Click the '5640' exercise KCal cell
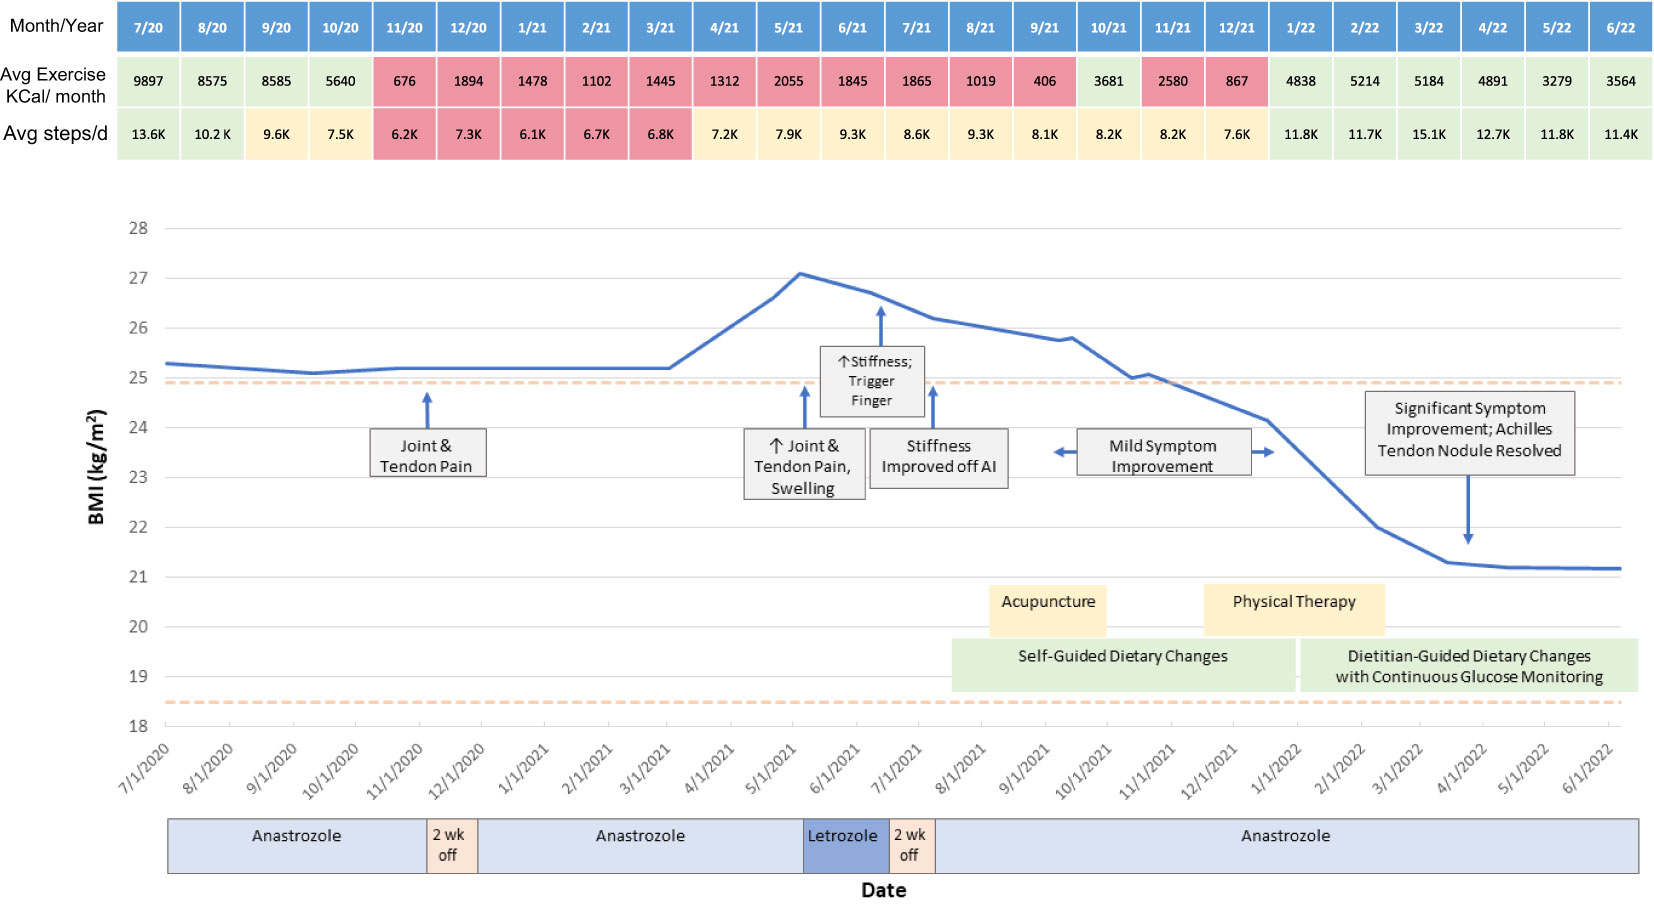 click(340, 81)
